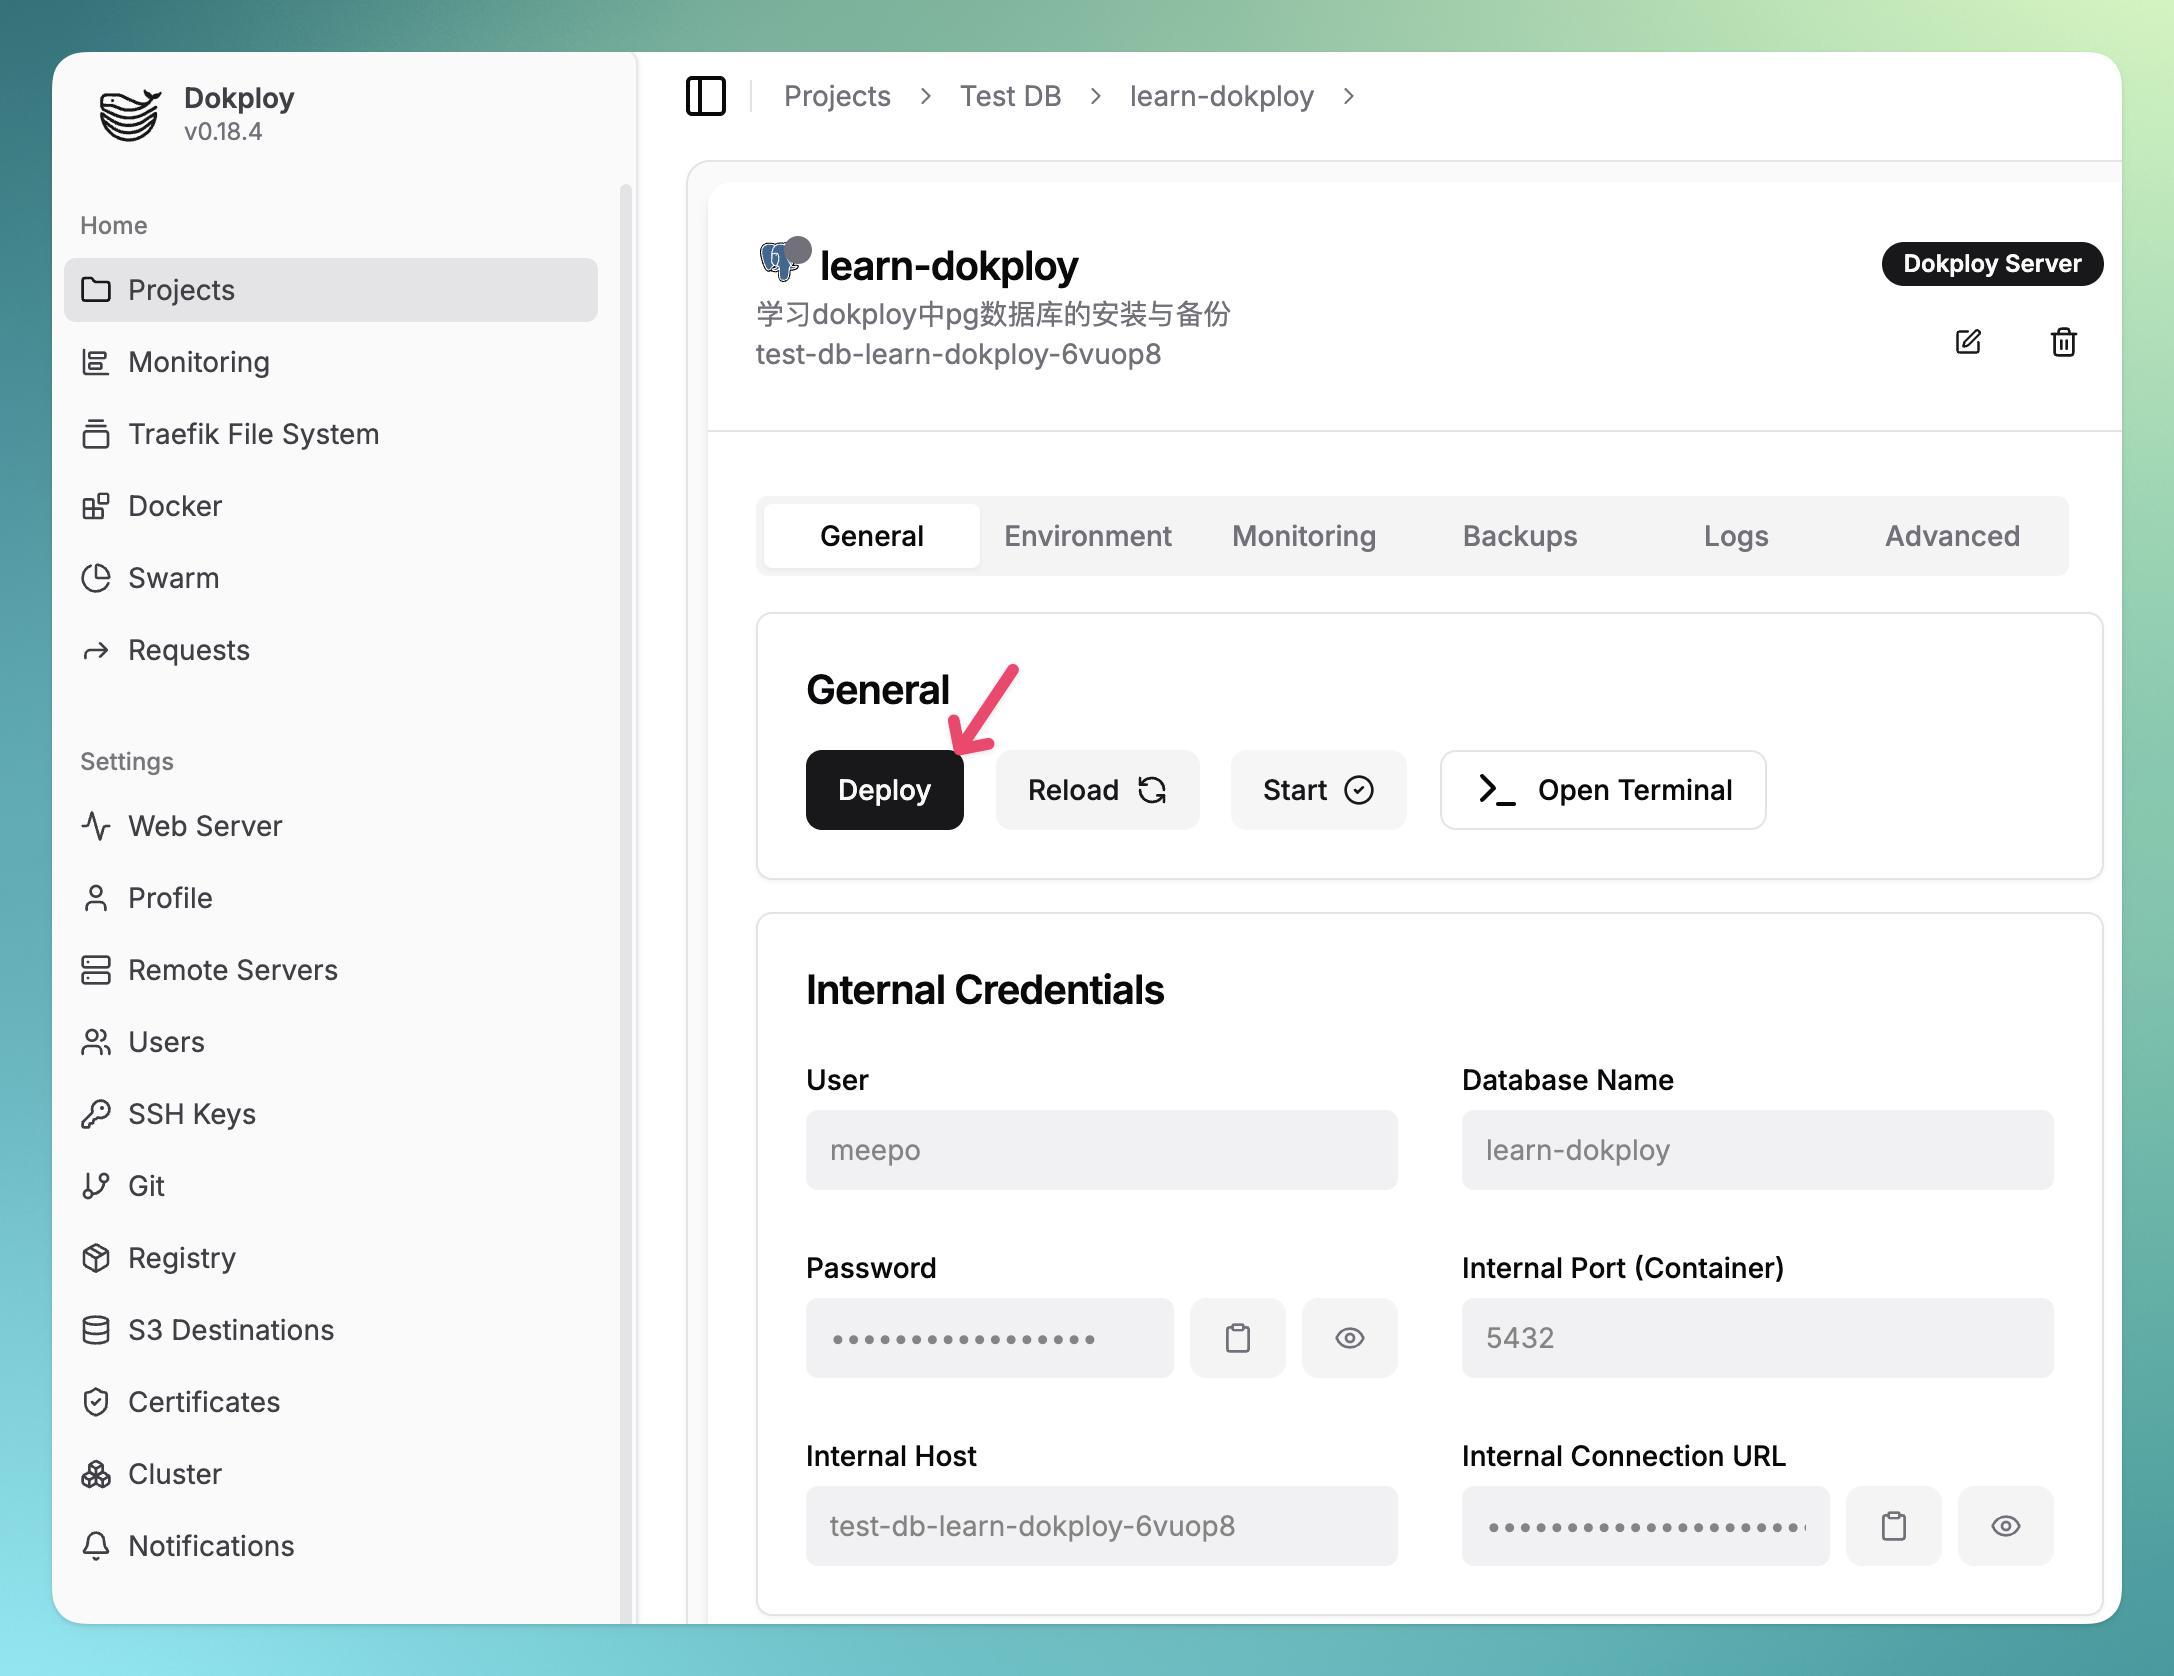
Task: Open Web Server settings
Action: click(331, 826)
